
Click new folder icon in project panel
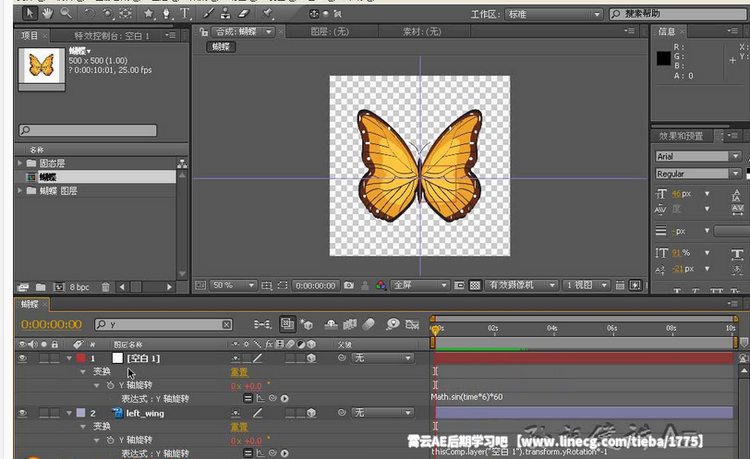point(41,287)
